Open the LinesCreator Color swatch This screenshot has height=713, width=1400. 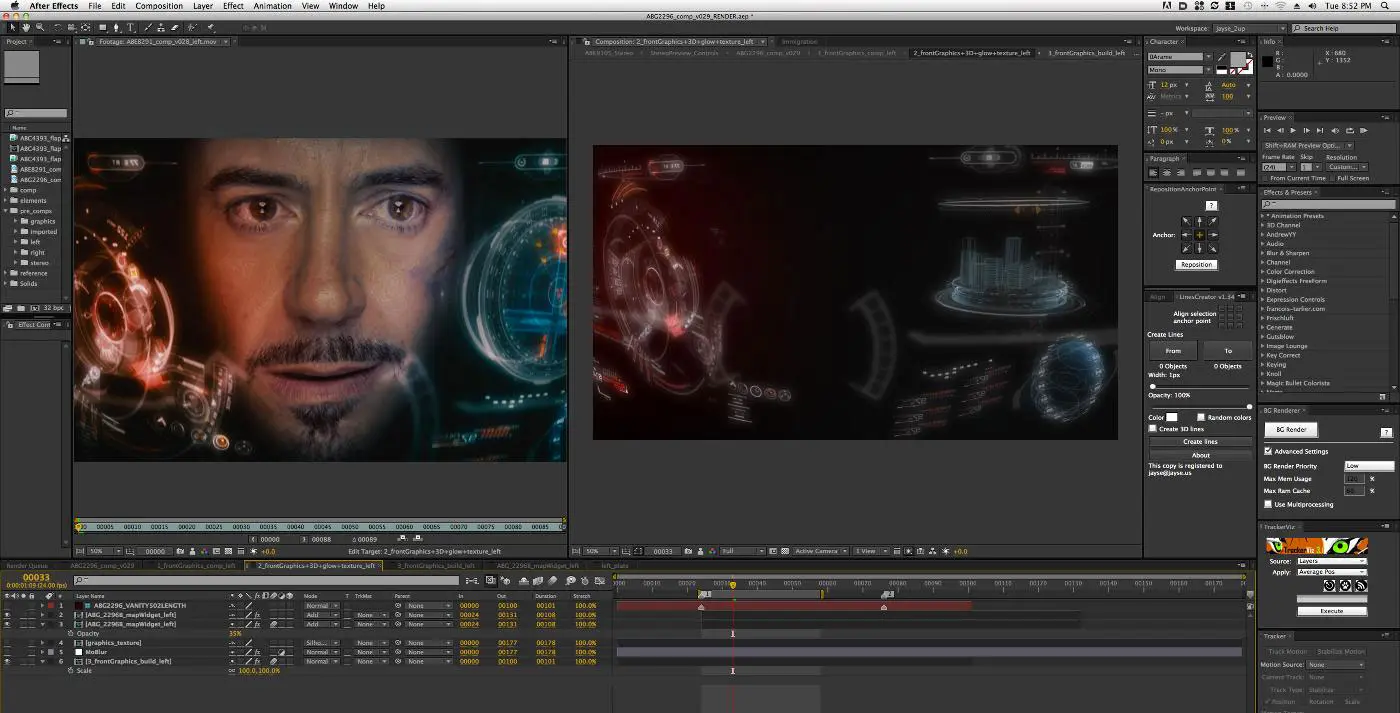[1172, 417]
